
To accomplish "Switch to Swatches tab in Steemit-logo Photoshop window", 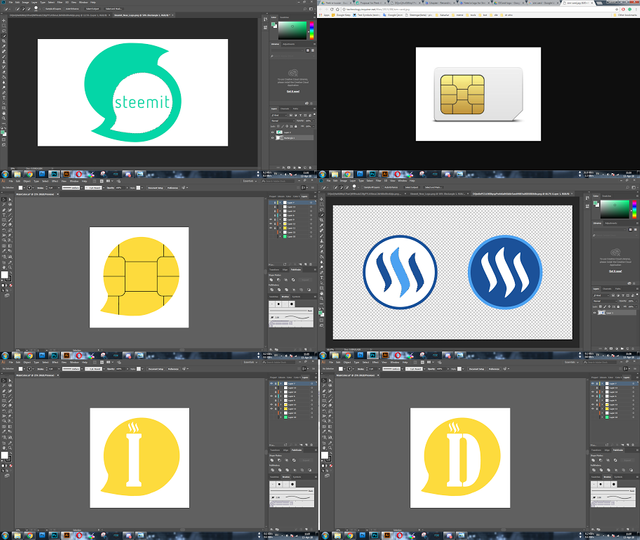I will click(284, 18).
